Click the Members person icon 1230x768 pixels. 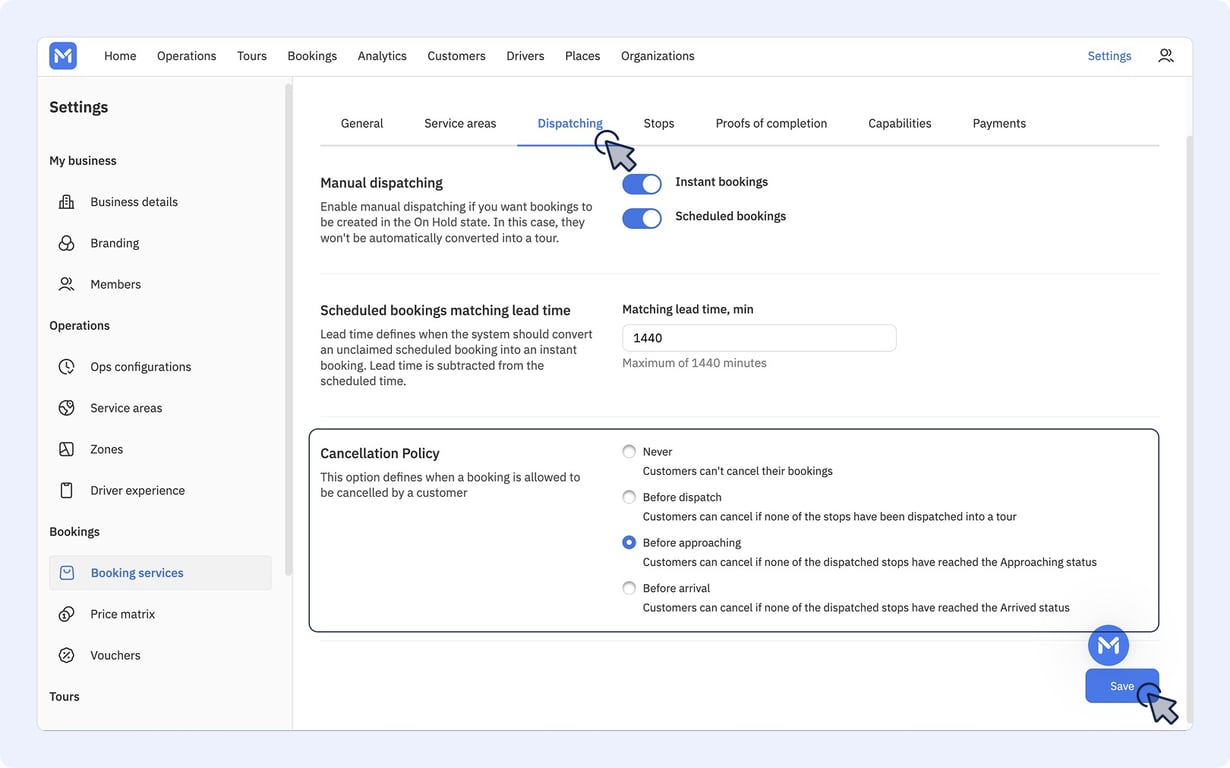pyautogui.click(x=67, y=284)
